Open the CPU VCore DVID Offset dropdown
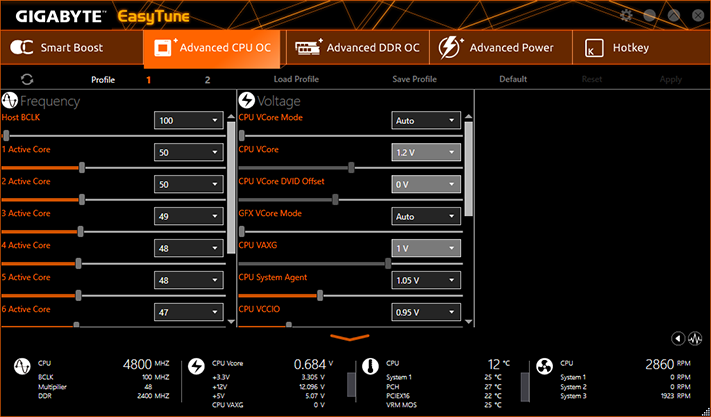The image size is (711, 417). (x=426, y=184)
